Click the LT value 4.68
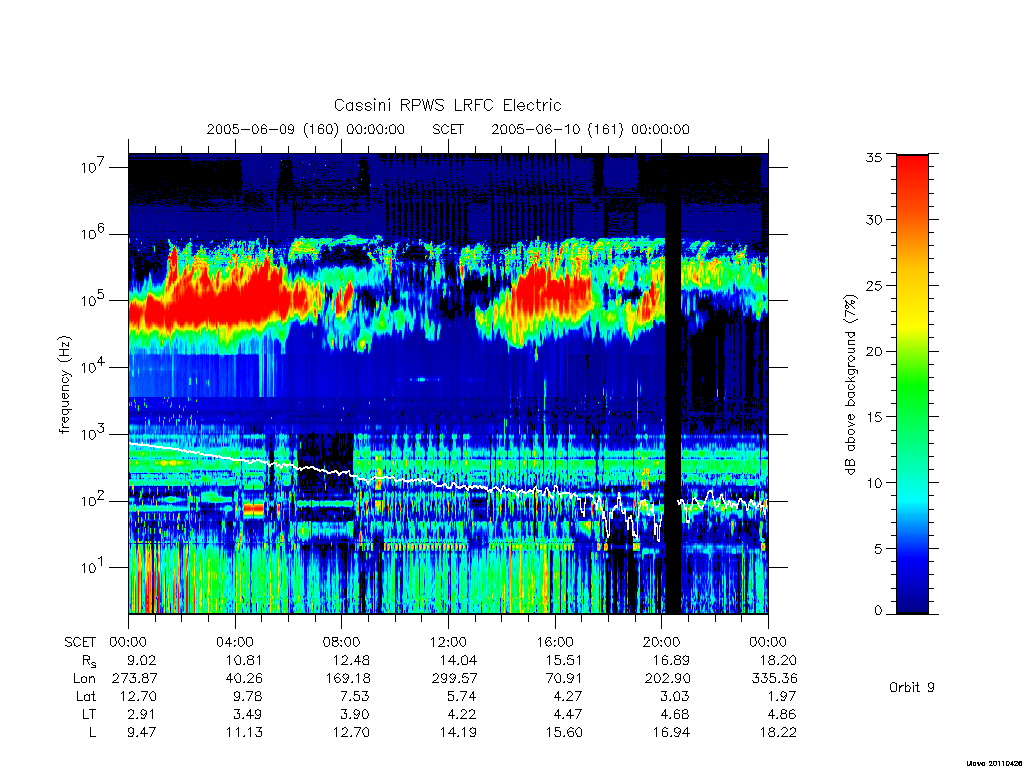The height and width of the screenshot is (768, 1024). [675, 714]
